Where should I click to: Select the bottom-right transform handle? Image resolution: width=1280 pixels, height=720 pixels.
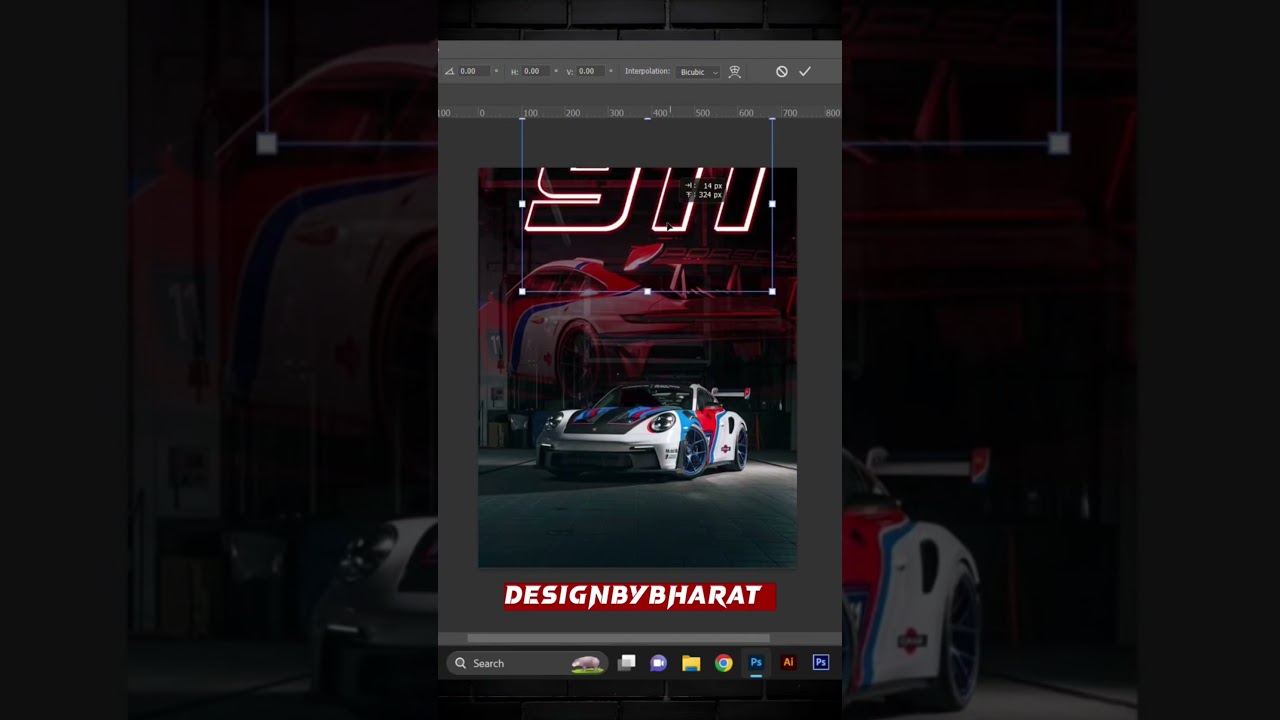[772, 292]
